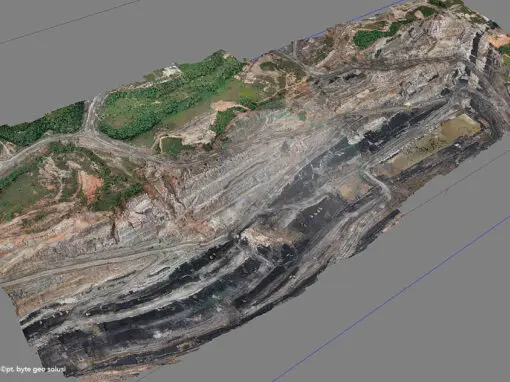Screen dimensions: 510x382
Task: Pick the steep dark cliff at right edge
Action: pos(480,73)
